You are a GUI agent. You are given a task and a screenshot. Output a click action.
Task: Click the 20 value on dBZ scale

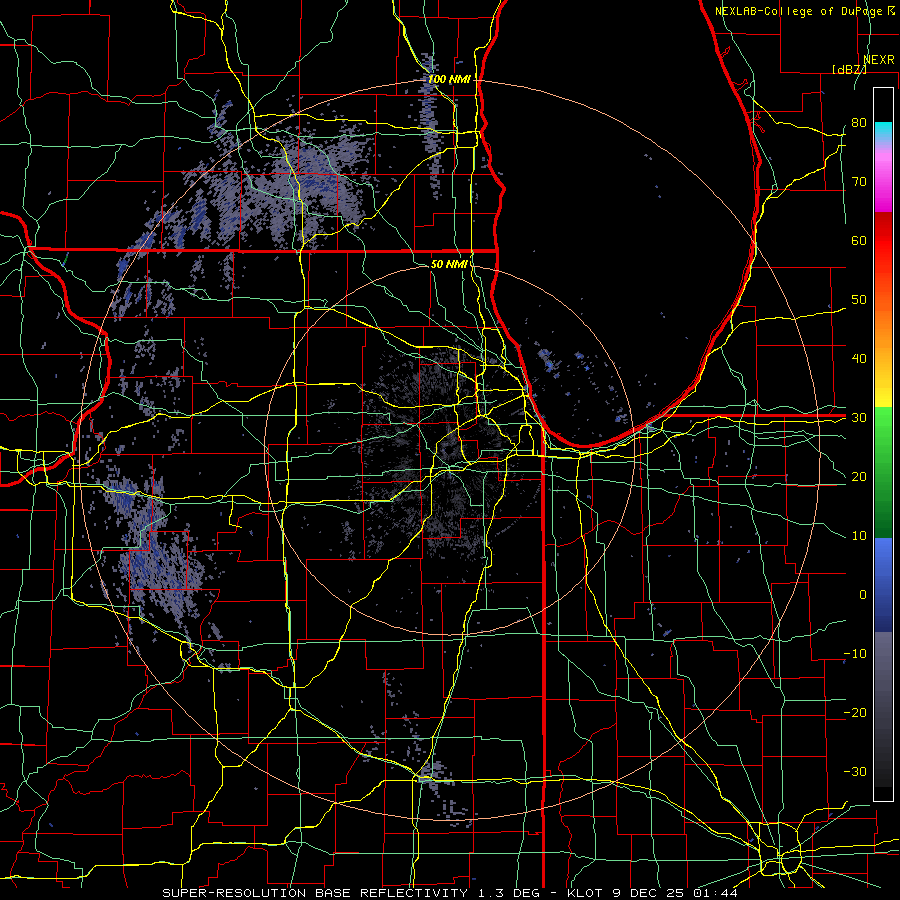[859, 476]
